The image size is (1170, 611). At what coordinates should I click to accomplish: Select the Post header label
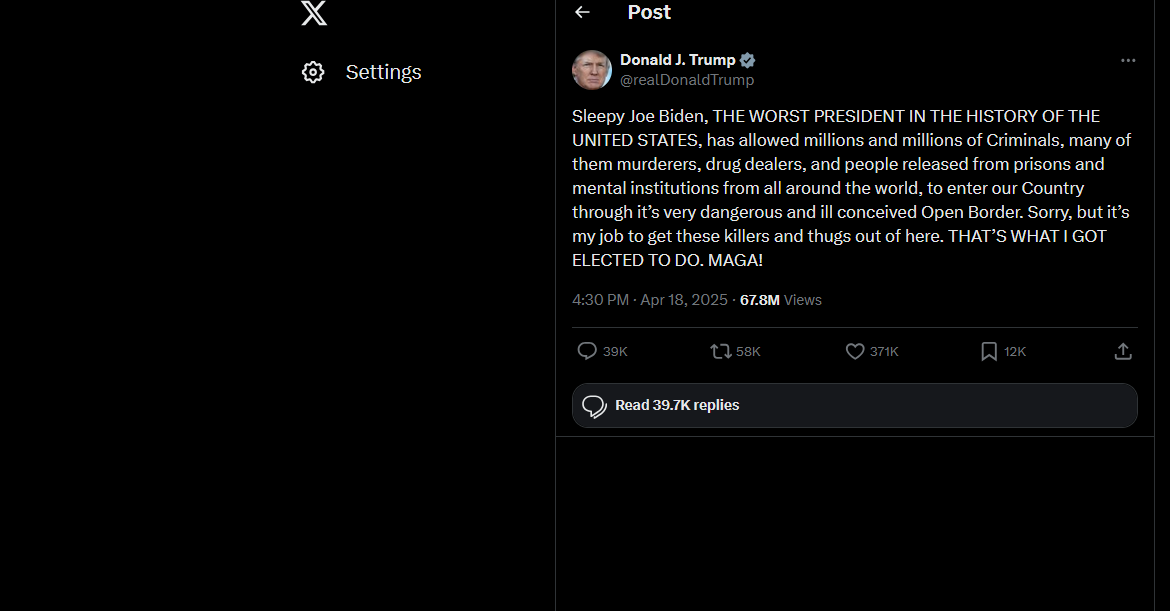point(648,12)
